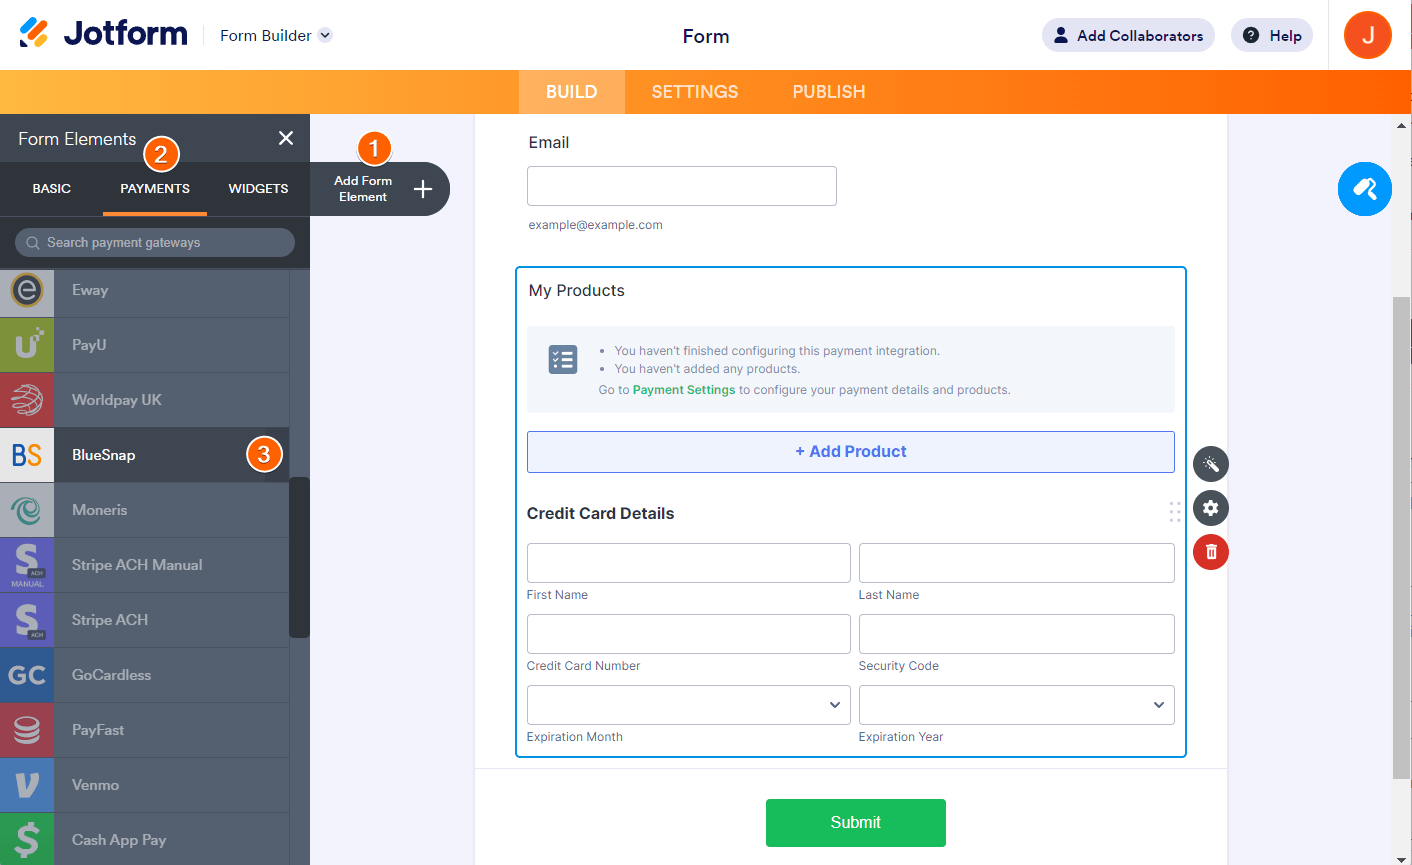Click the green Submit button

[855, 822]
